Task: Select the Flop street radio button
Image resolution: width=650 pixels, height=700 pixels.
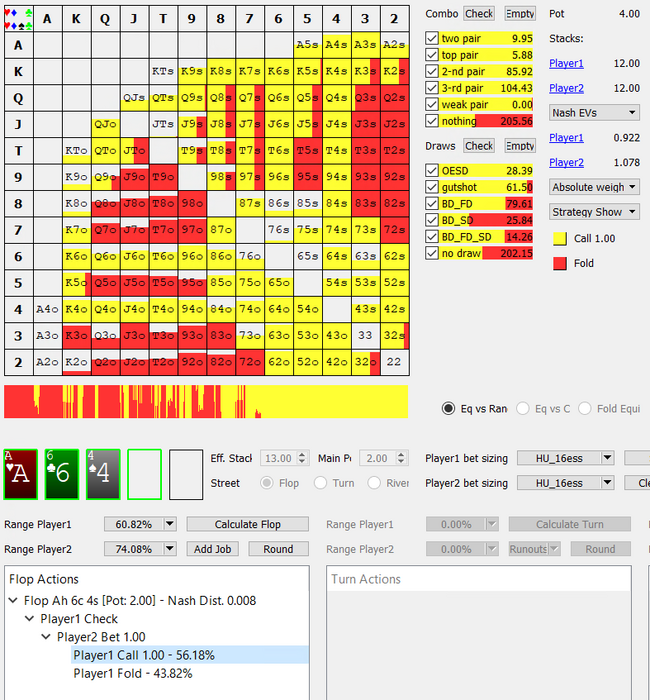Action: point(267,483)
